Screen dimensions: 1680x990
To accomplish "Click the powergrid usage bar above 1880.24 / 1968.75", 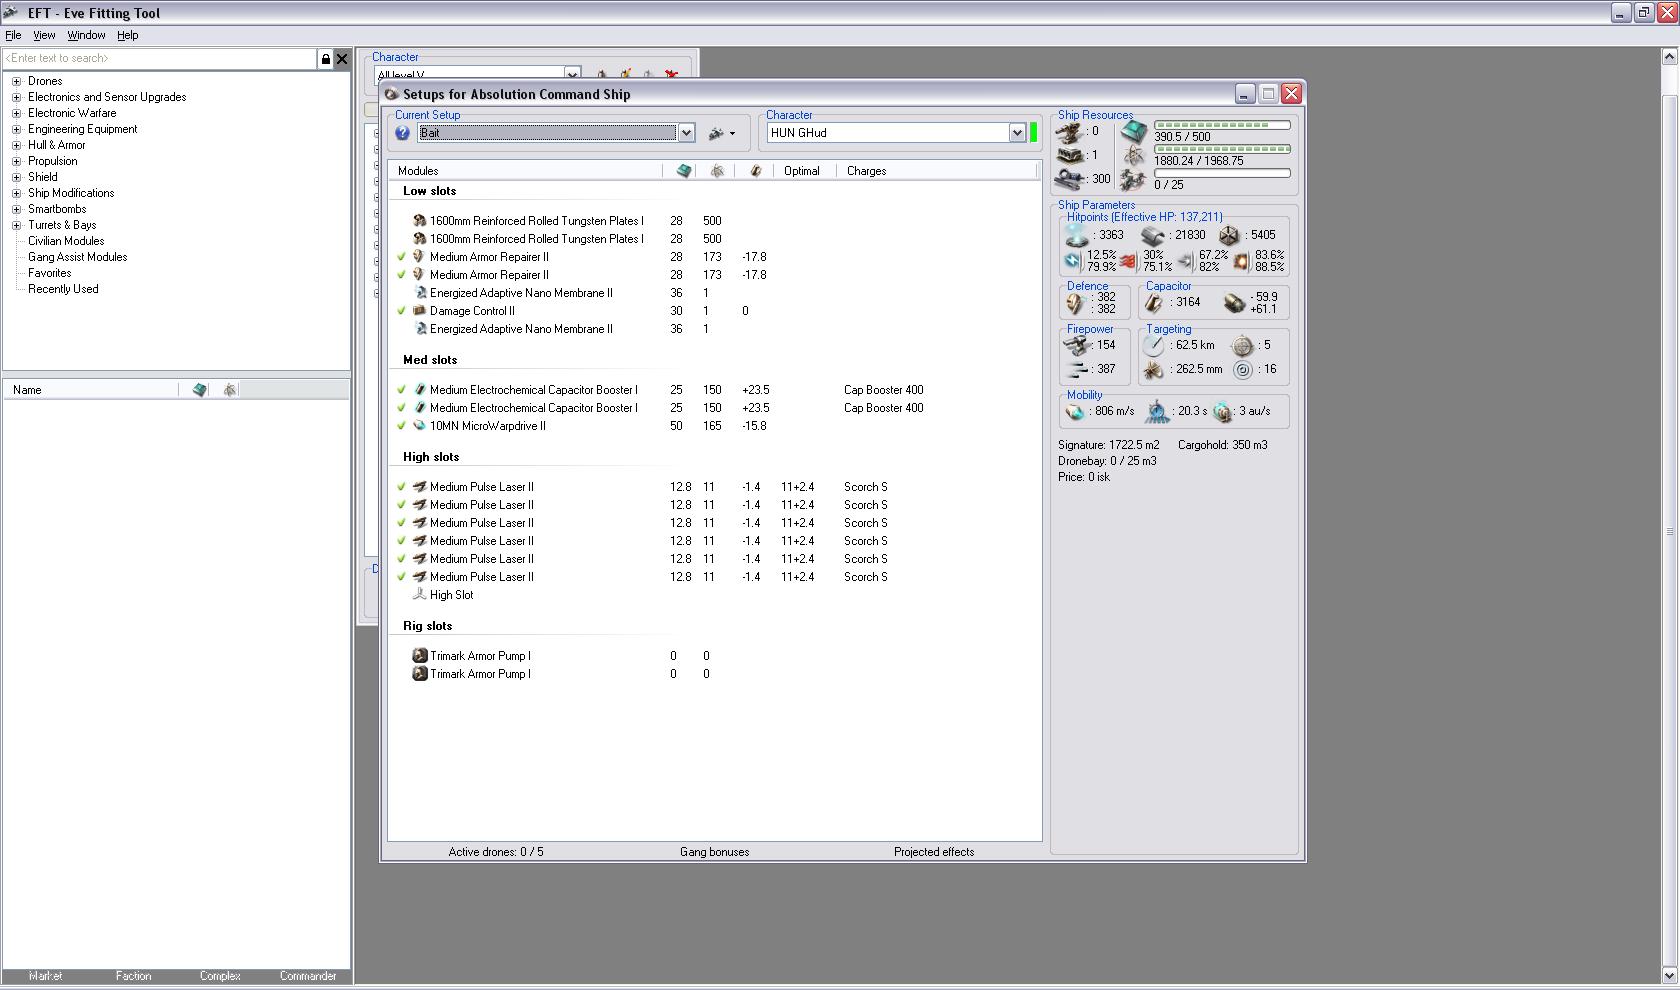I will 1222,149.
